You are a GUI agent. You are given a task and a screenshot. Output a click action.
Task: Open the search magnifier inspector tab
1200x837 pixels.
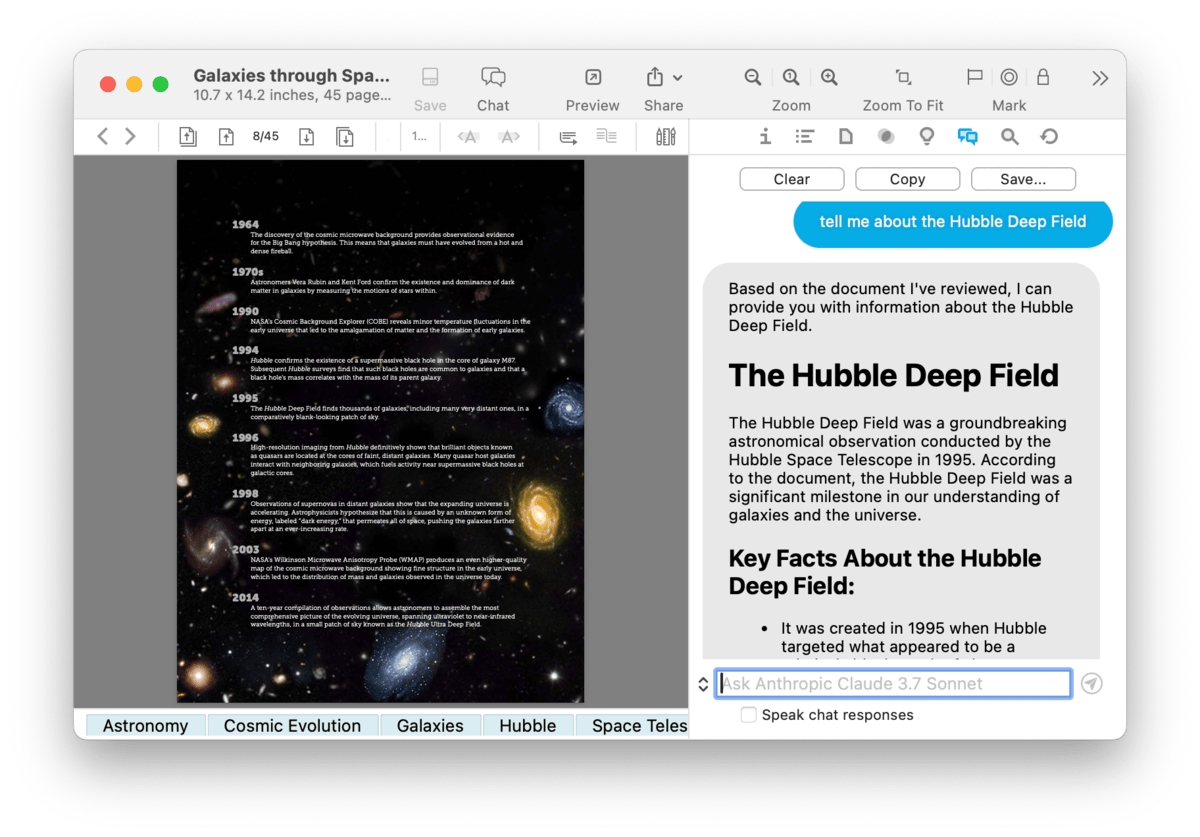point(1009,137)
